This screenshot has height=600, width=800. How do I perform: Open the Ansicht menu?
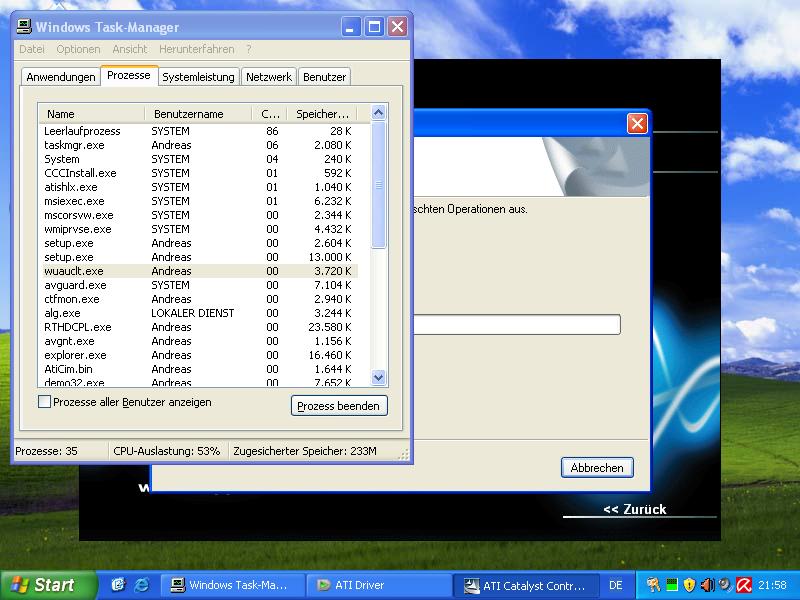tap(130, 49)
